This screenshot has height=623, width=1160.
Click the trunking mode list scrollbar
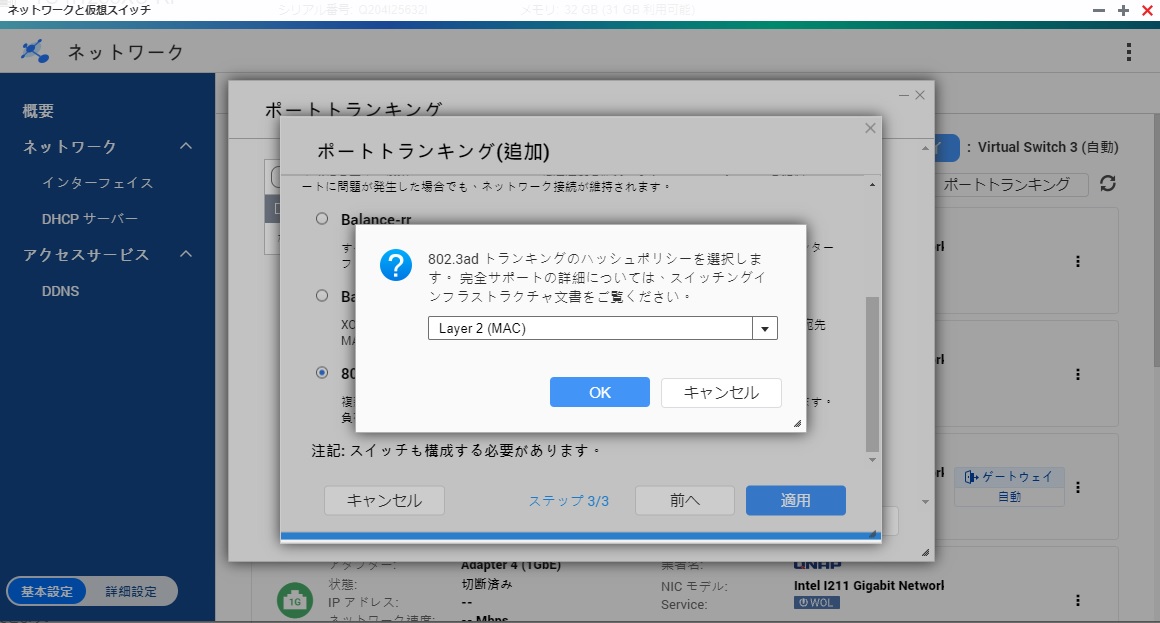pos(872,370)
